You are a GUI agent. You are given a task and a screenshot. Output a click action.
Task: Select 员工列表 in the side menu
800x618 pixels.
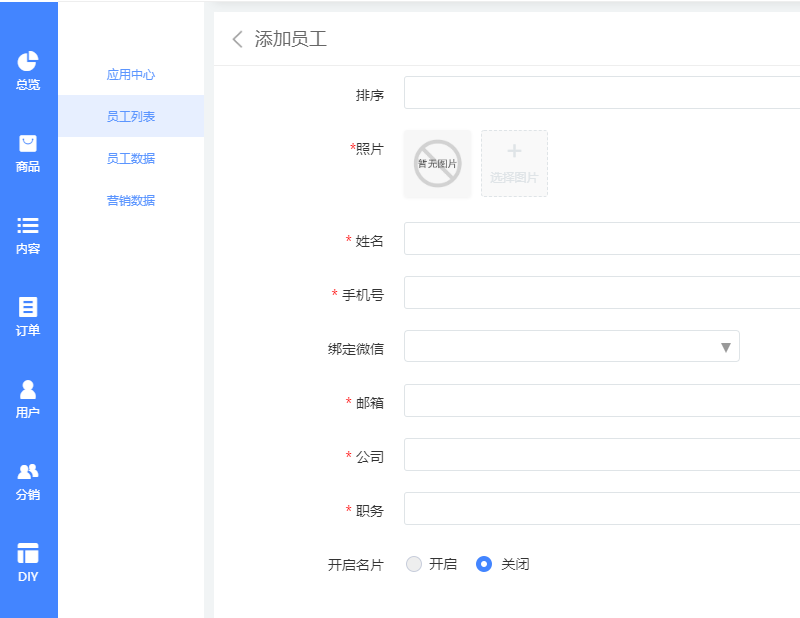click(x=131, y=116)
